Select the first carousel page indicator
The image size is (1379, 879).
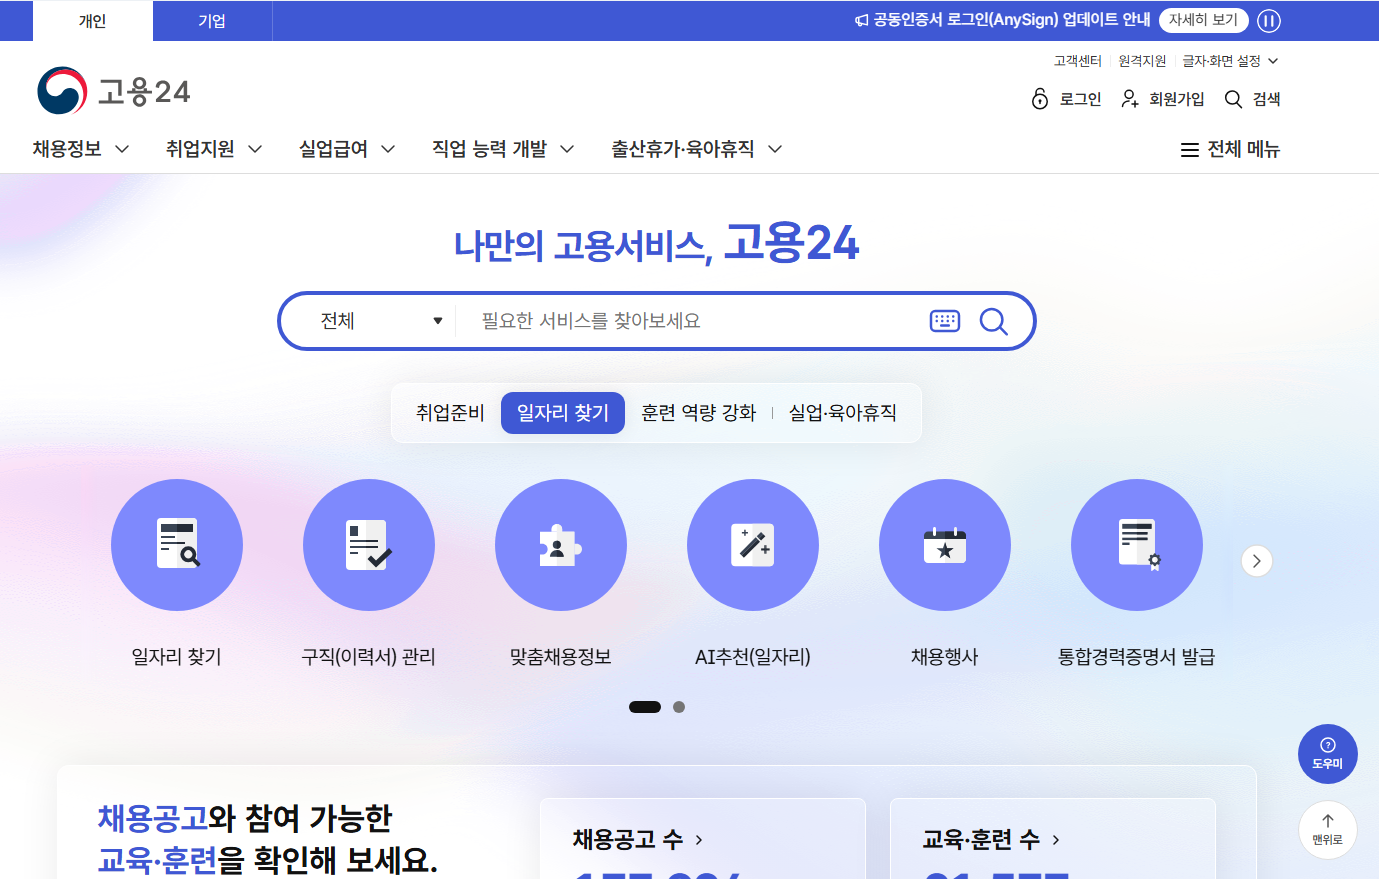[645, 707]
